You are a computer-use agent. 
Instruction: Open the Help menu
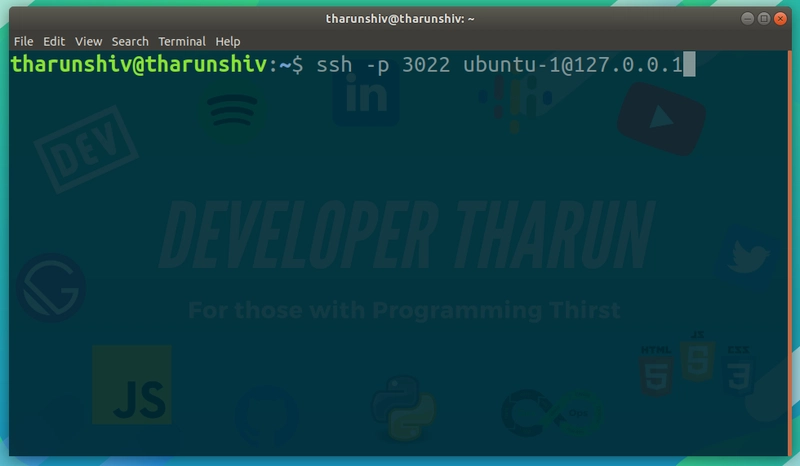point(228,41)
